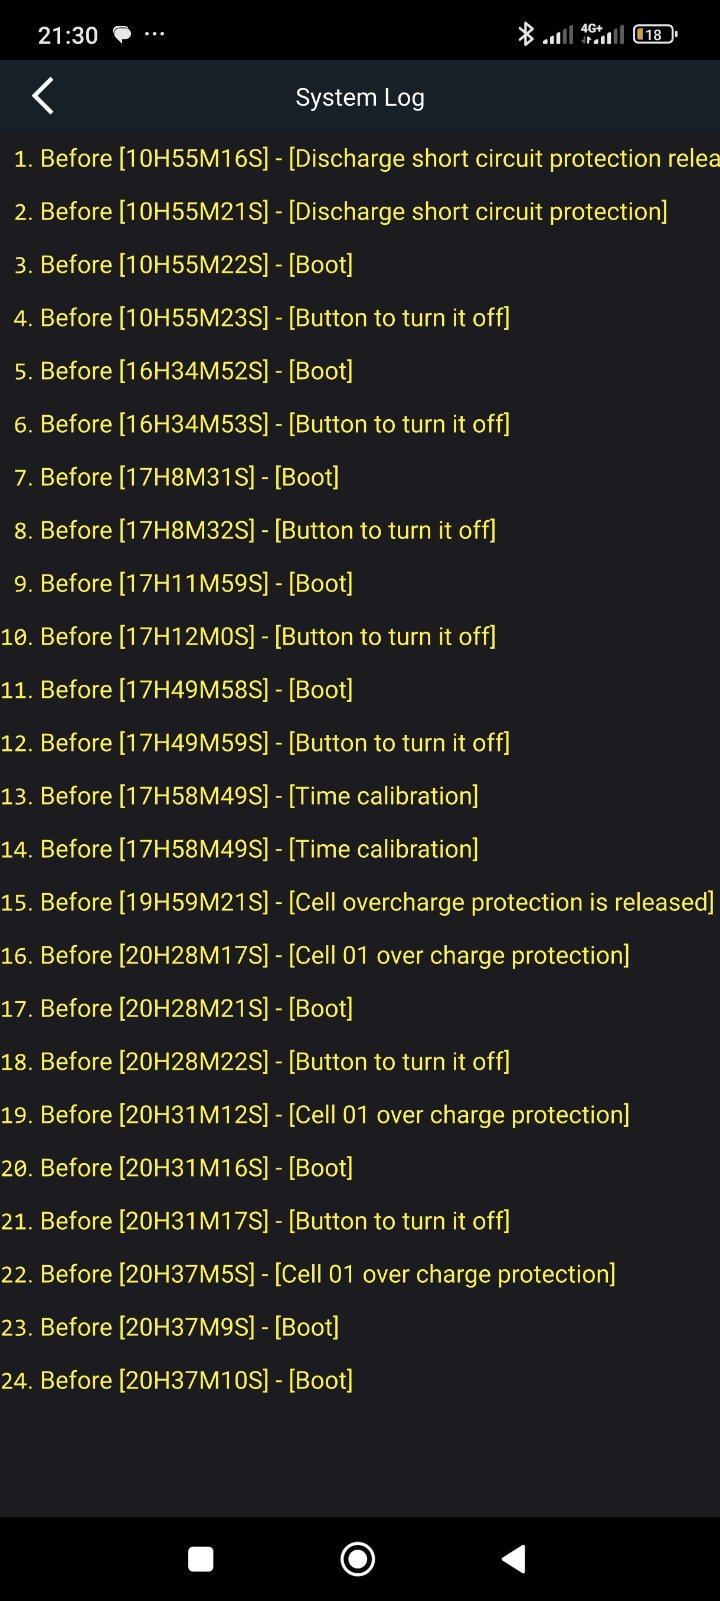
Task: Select log entry 24 Boot at 20H37M10S
Action: tap(360, 1380)
